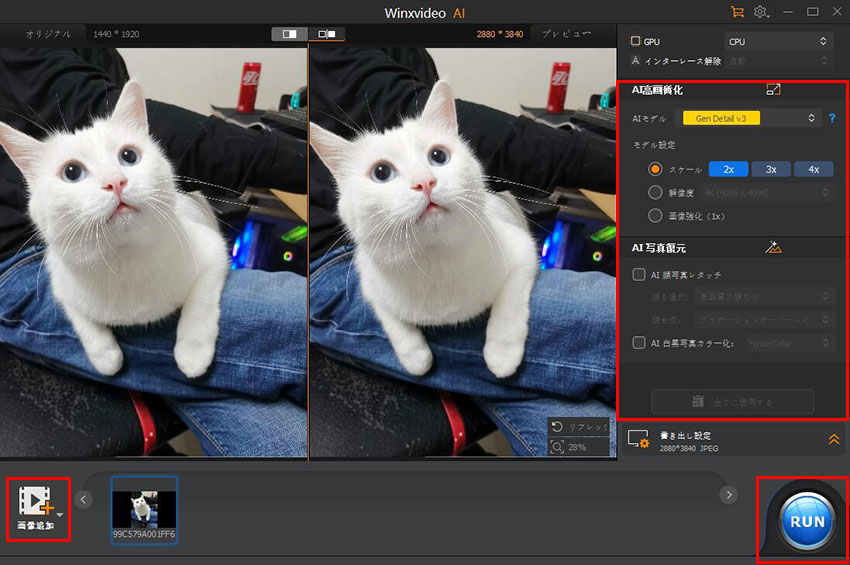Viewport: 850px width, 565px height.
Task: Select the スケール radio button
Action: (x=655, y=169)
